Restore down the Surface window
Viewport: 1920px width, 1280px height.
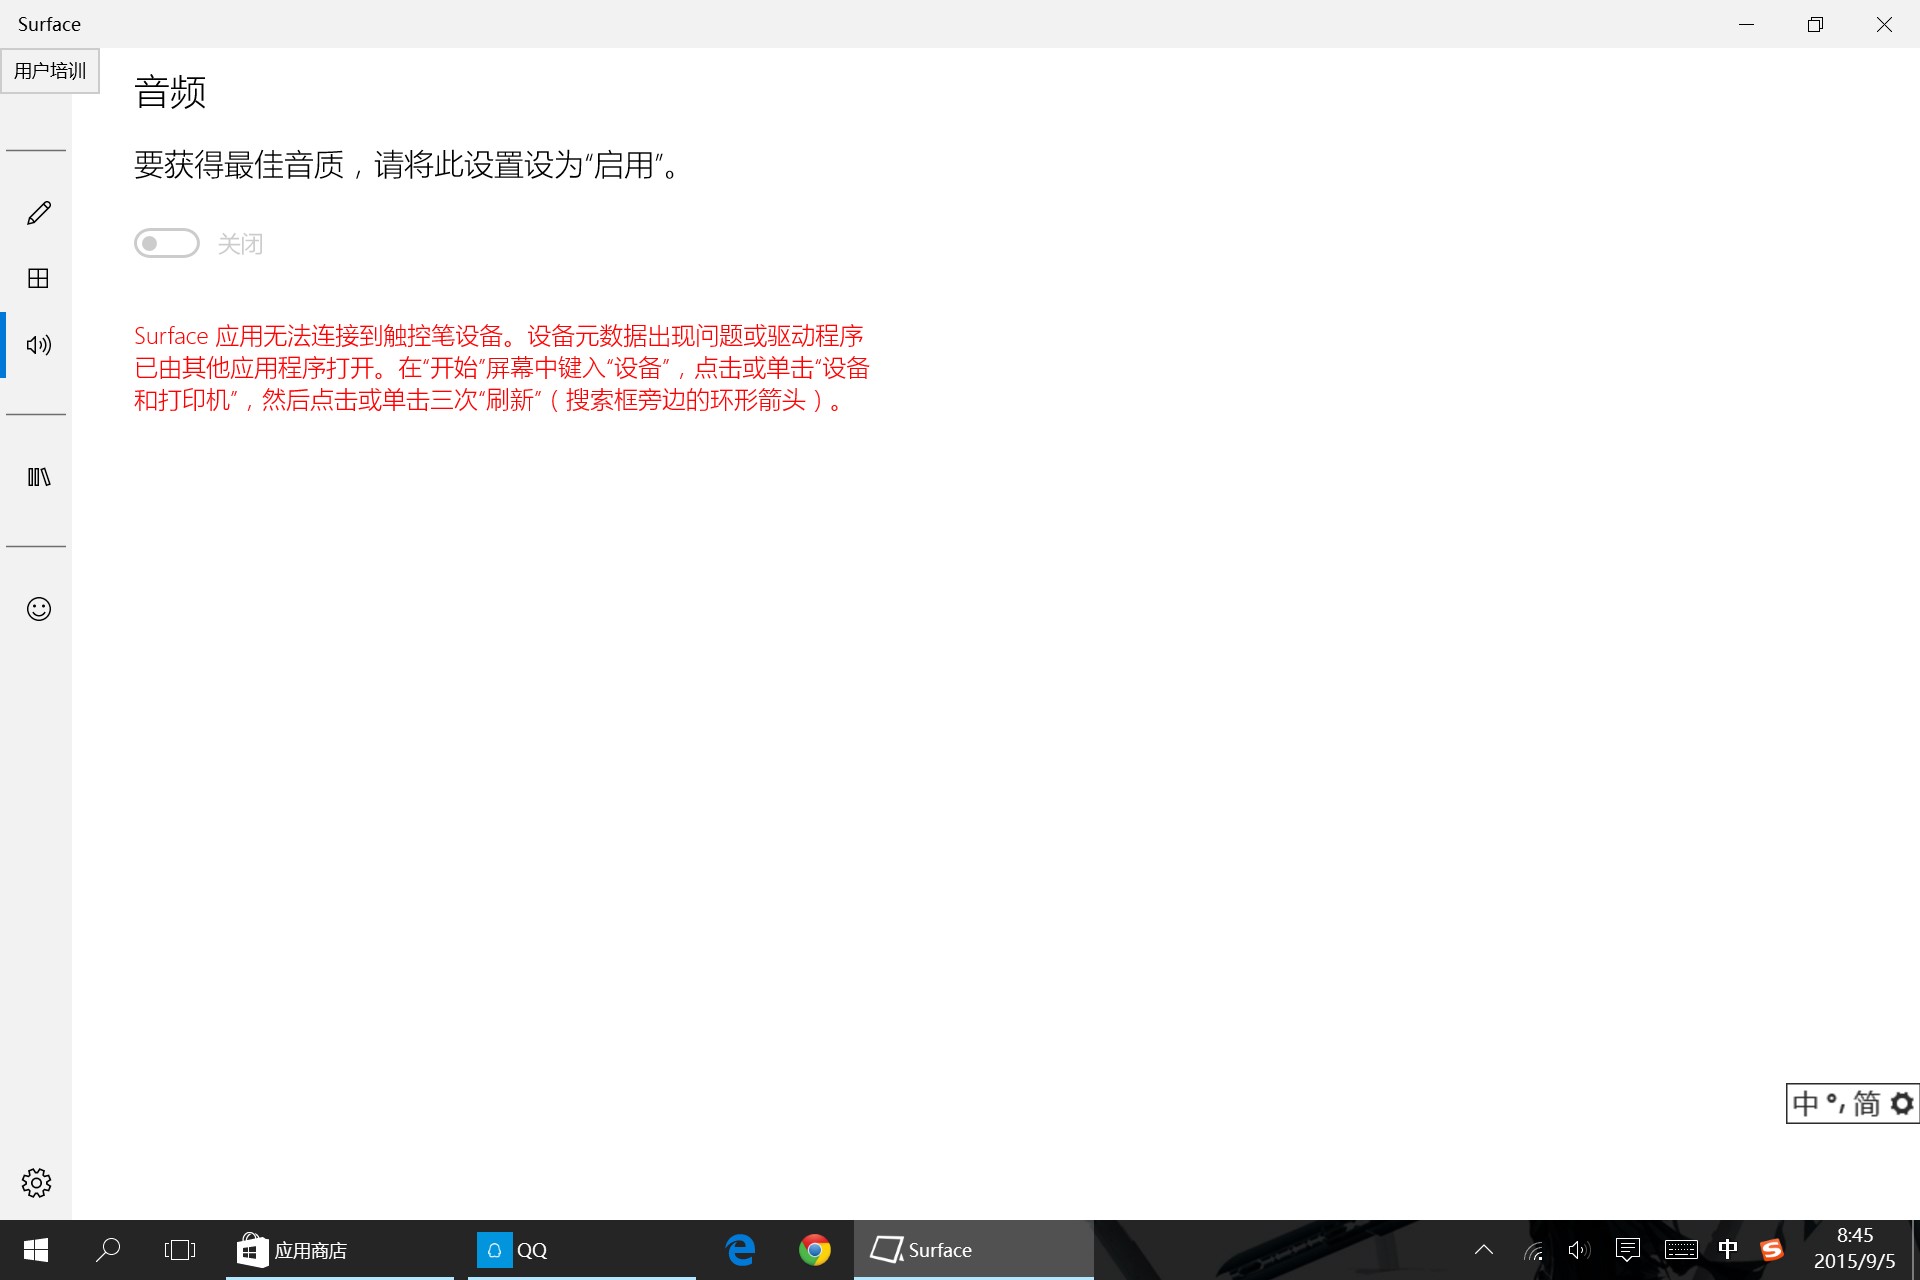point(1815,24)
